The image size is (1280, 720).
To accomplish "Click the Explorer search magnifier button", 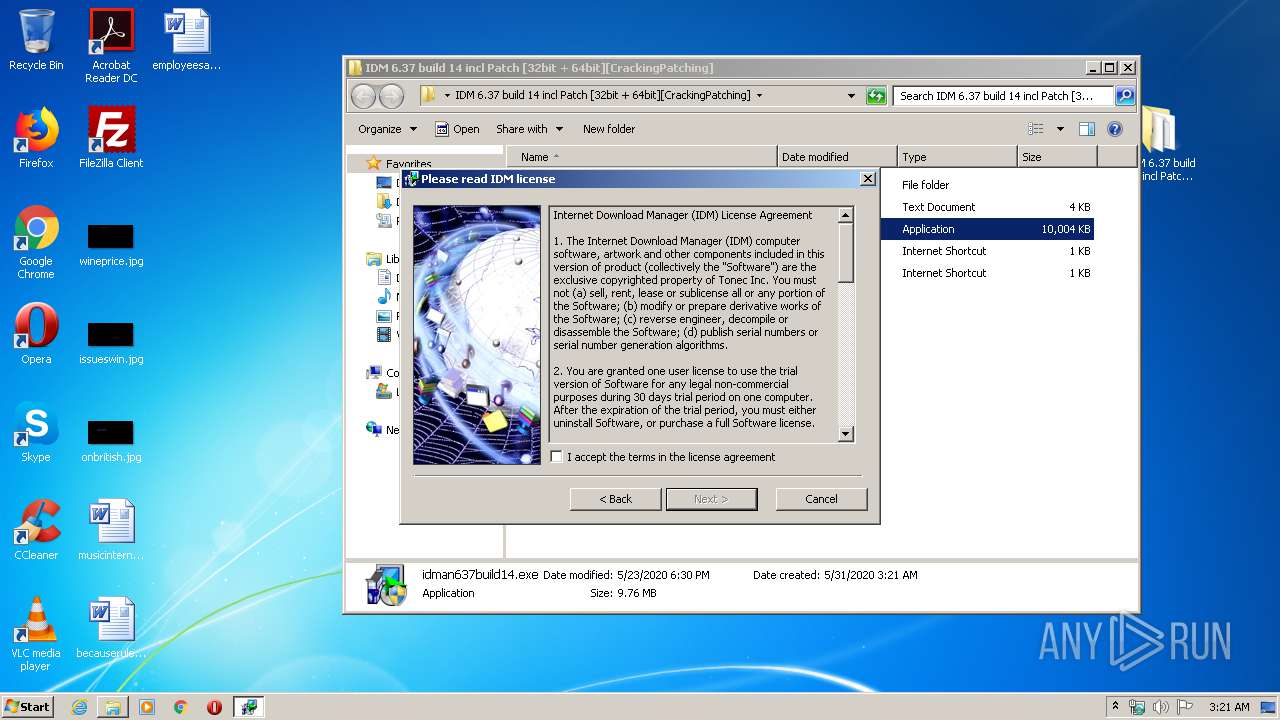I will point(1125,95).
